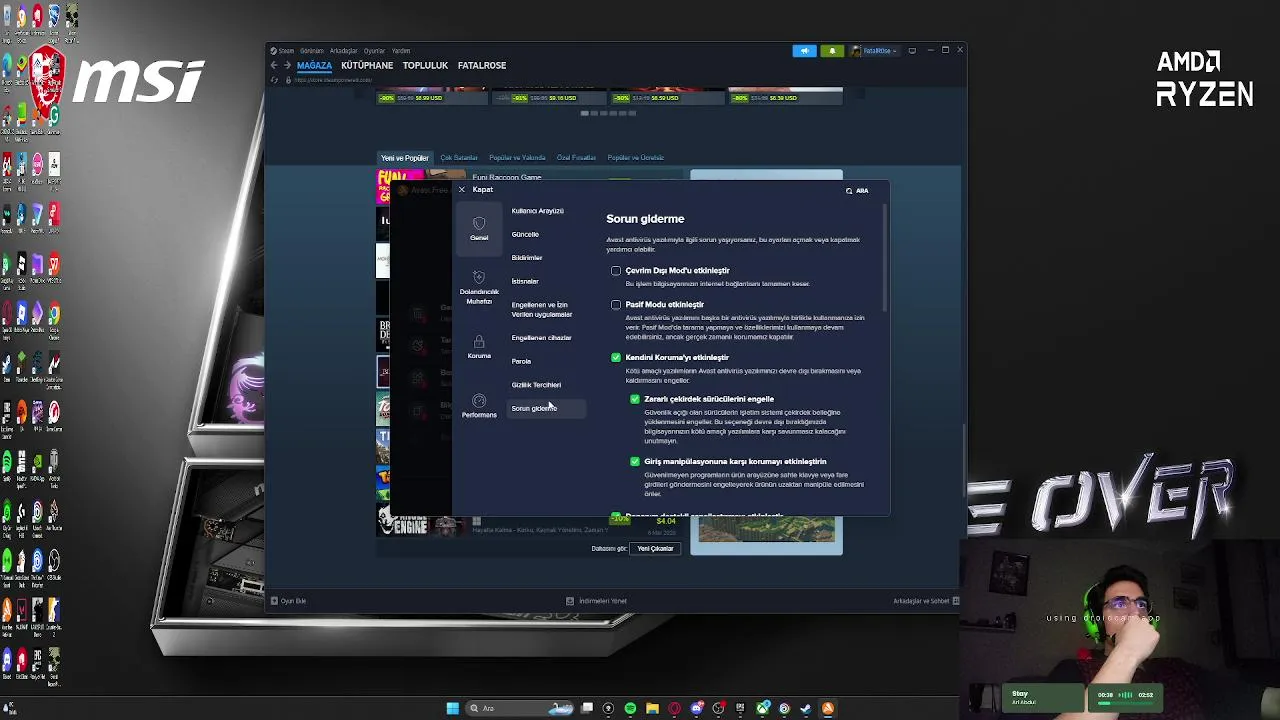Open Parola settings page
Viewport: 1280px width, 720px height.
tap(521, 361)
